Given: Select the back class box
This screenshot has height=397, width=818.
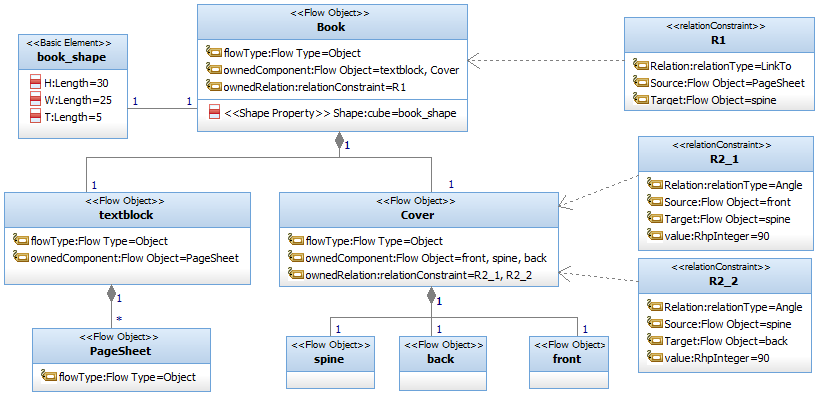Looking at the screenshot, I should point(442,363).
